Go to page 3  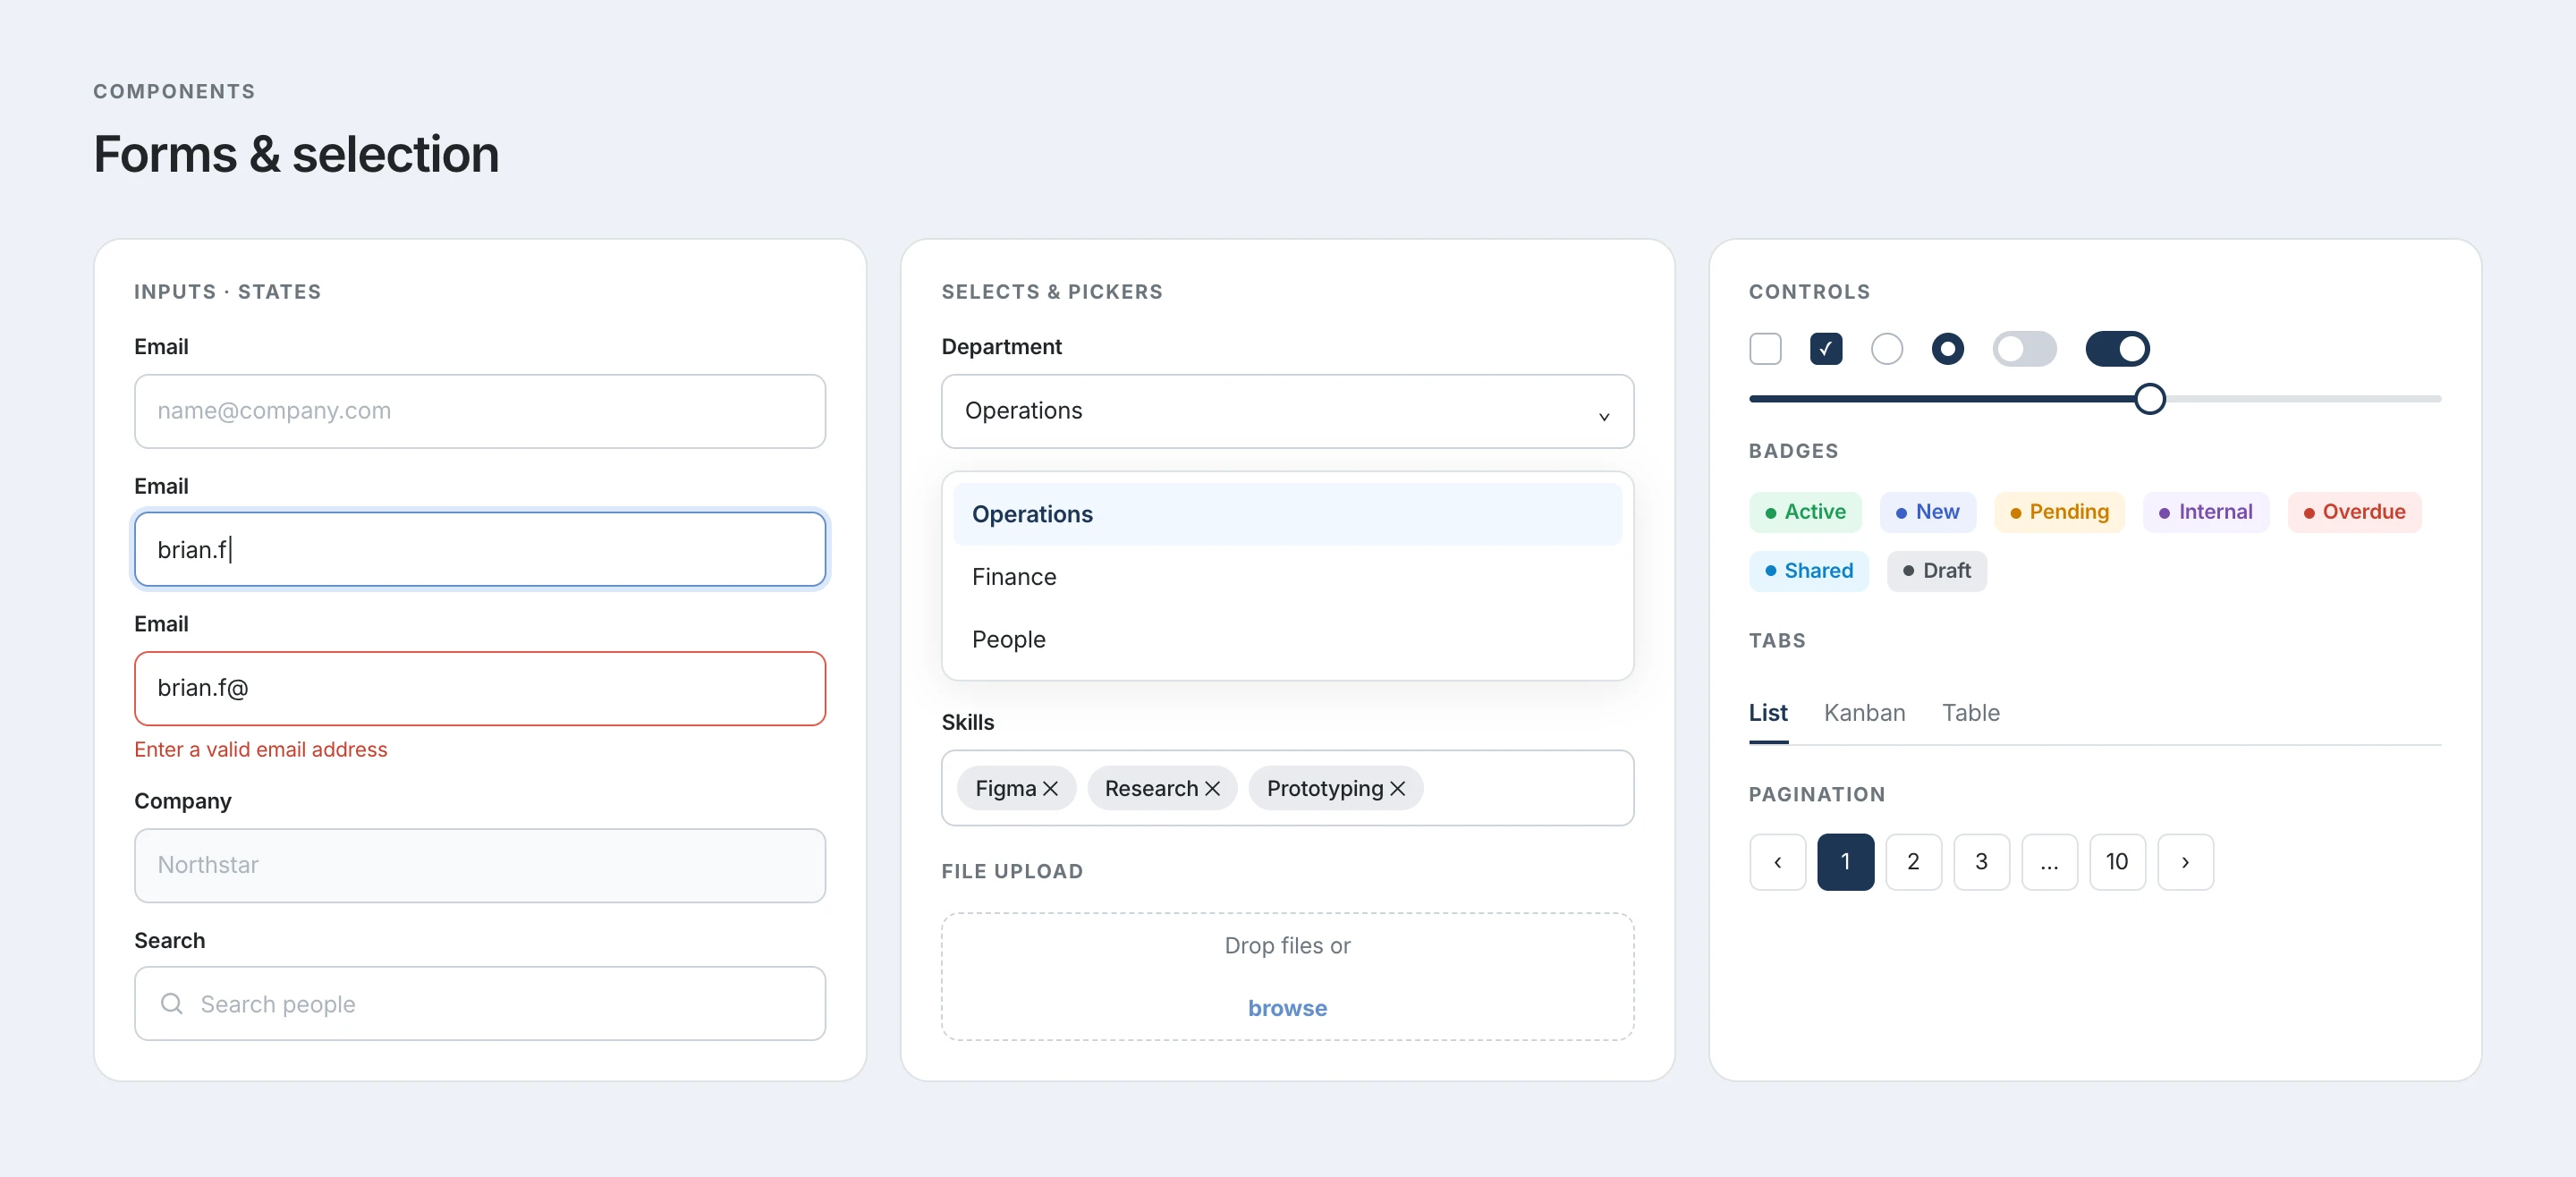click(x=1981, y=862)
